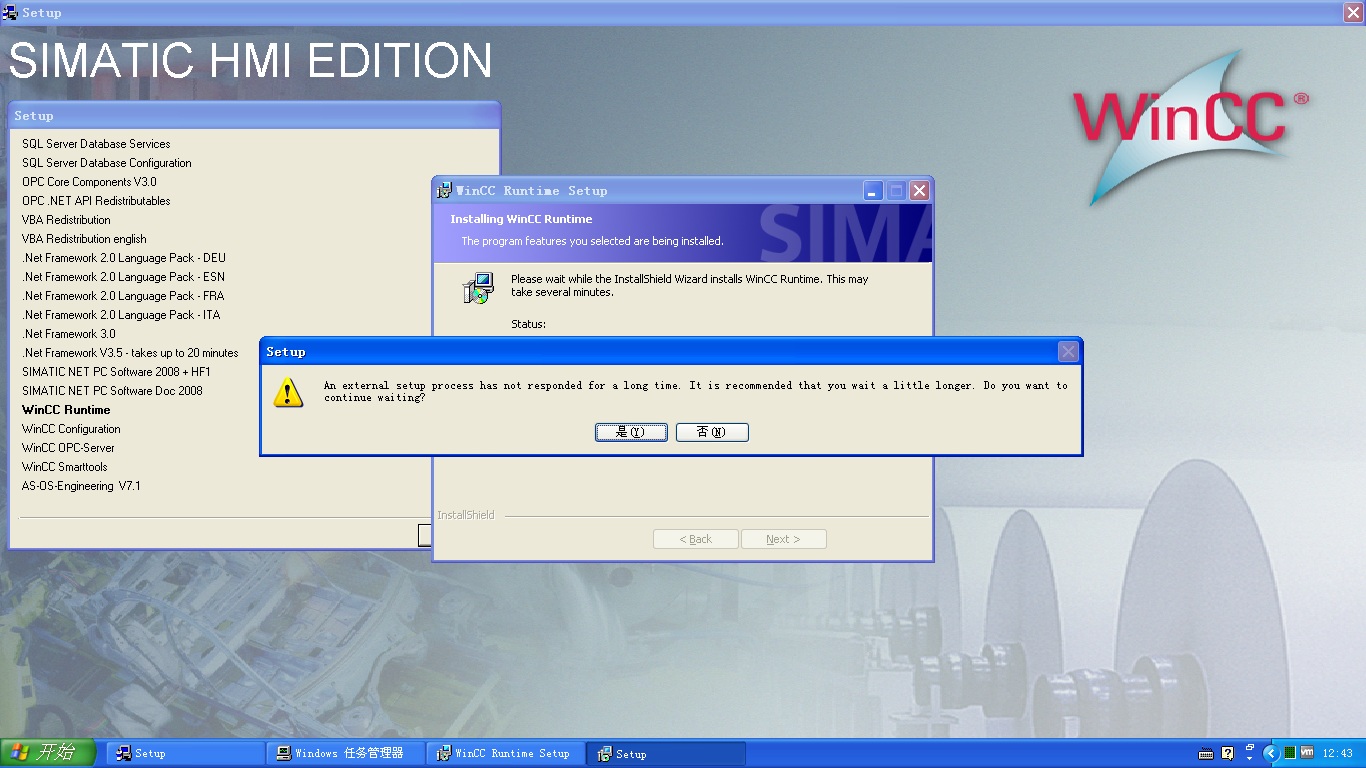Click the WinCC Runtime Setup title bar icon
1366x768 pixels.
tap(445, 190)
